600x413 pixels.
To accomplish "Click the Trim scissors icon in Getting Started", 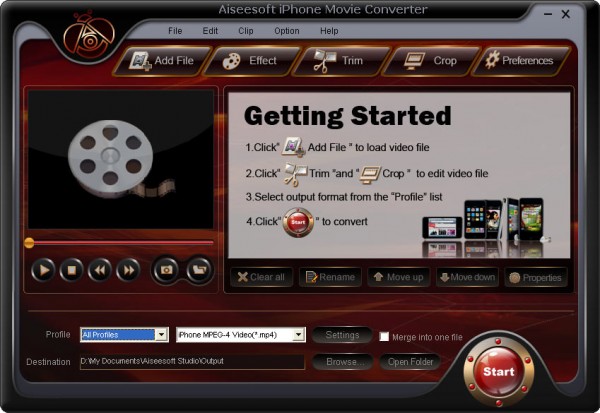I will [x=295, y=174].
